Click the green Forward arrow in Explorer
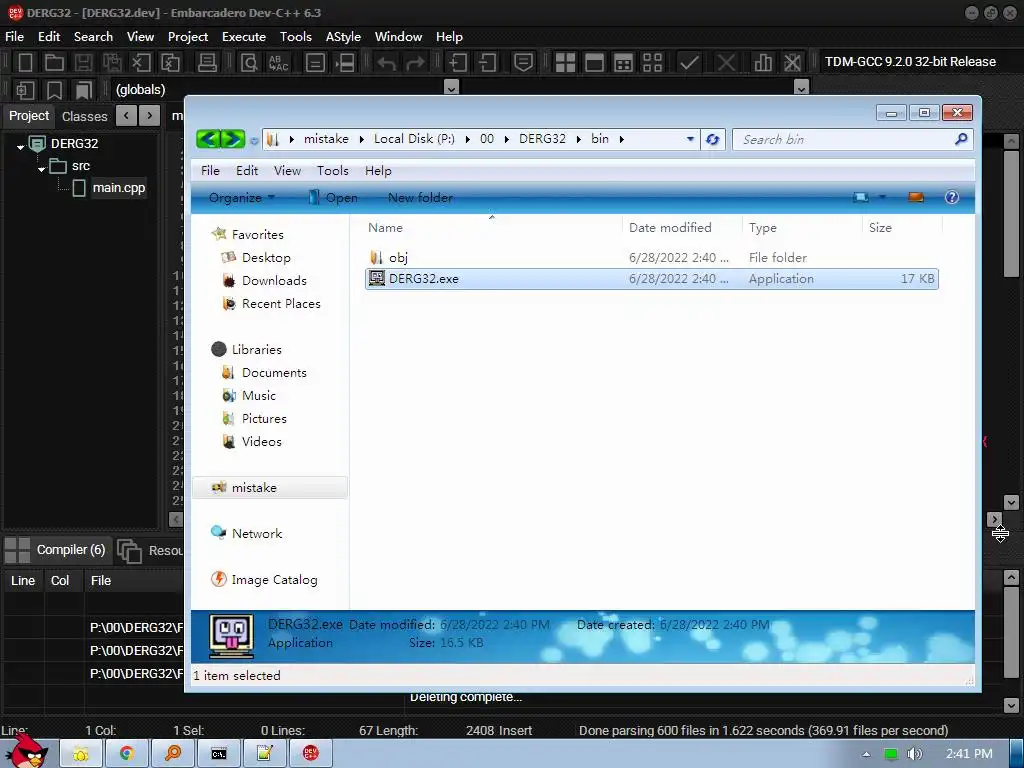 point(233,138)
